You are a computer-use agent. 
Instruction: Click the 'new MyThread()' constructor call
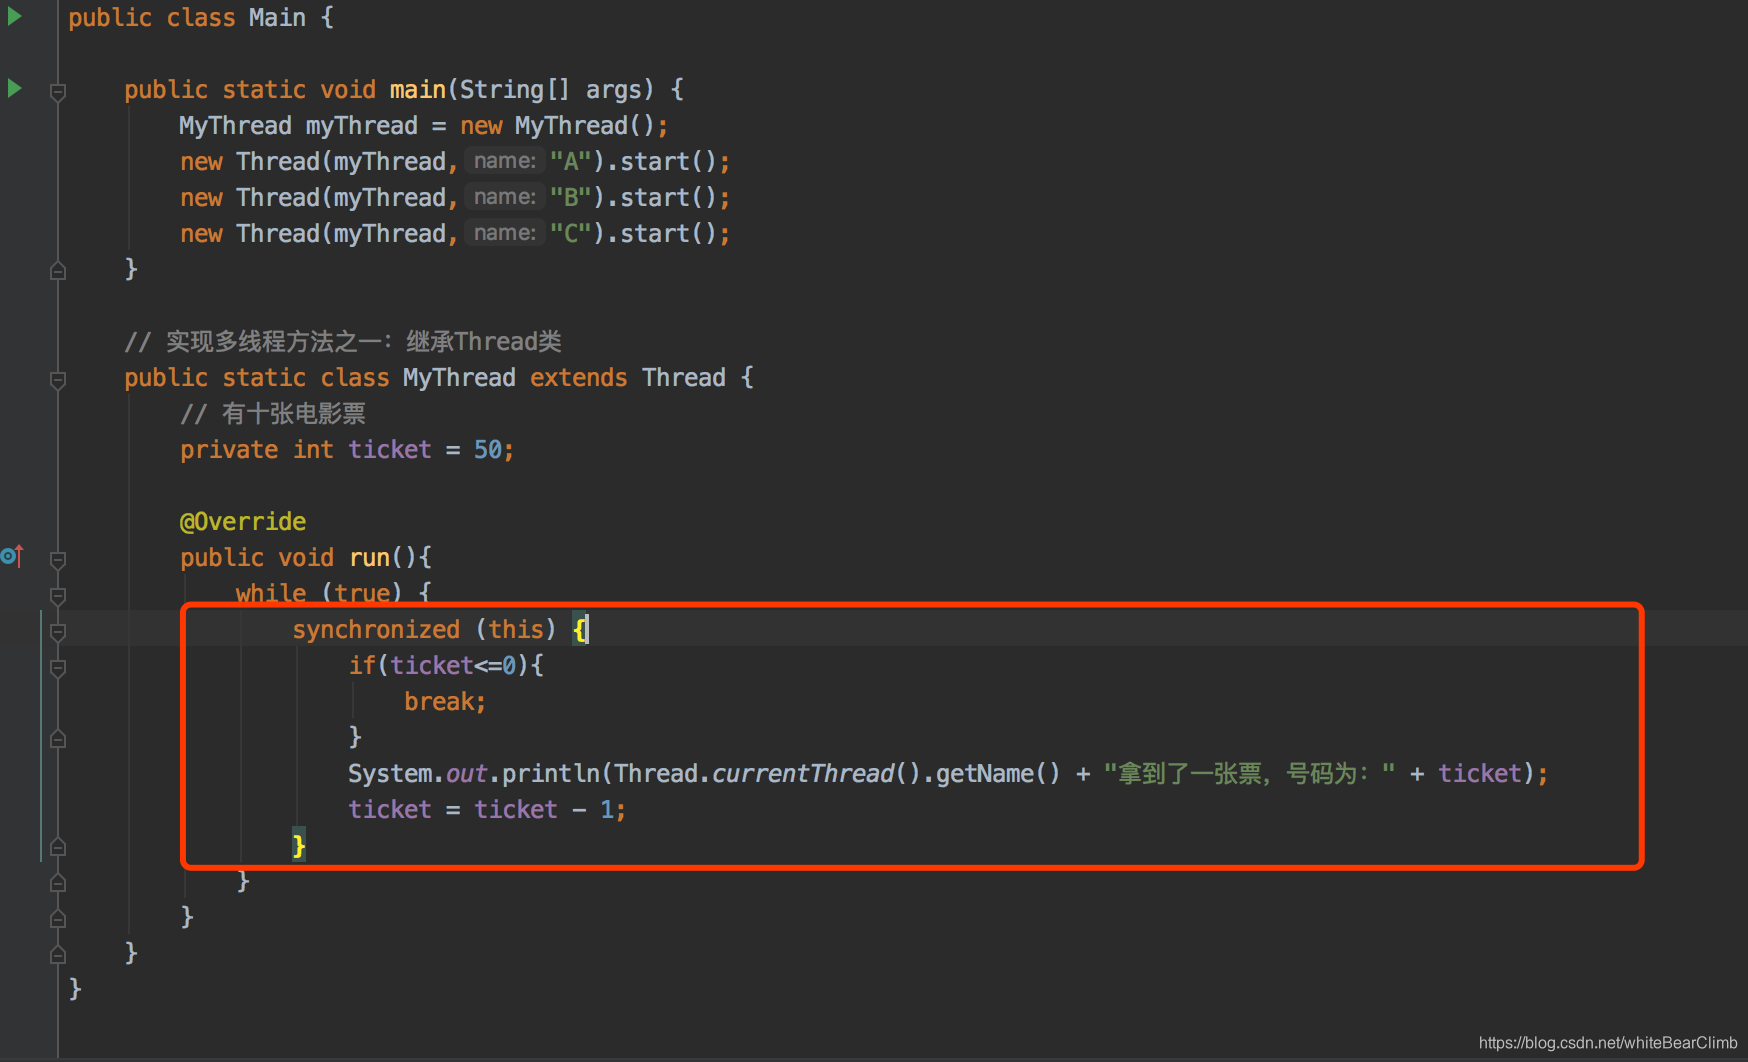557,126
